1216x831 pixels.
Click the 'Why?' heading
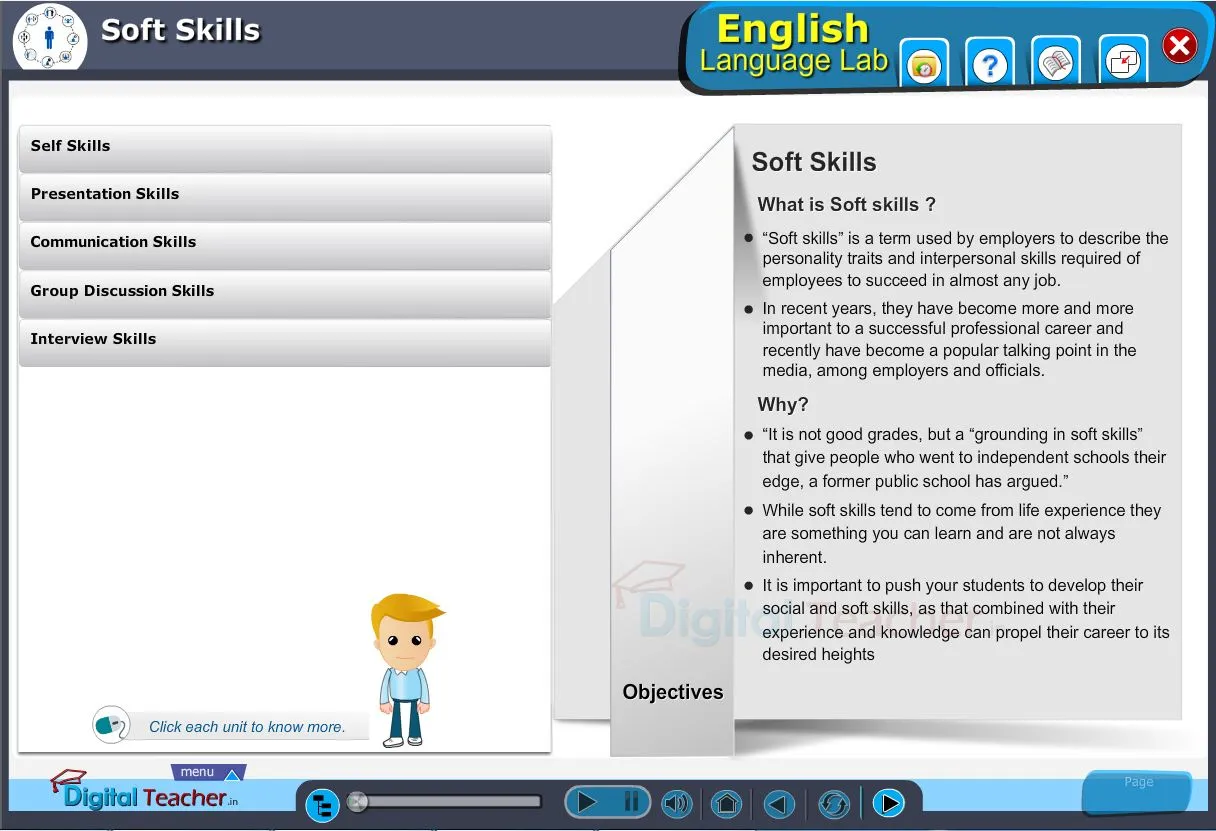tap(783, 405)
